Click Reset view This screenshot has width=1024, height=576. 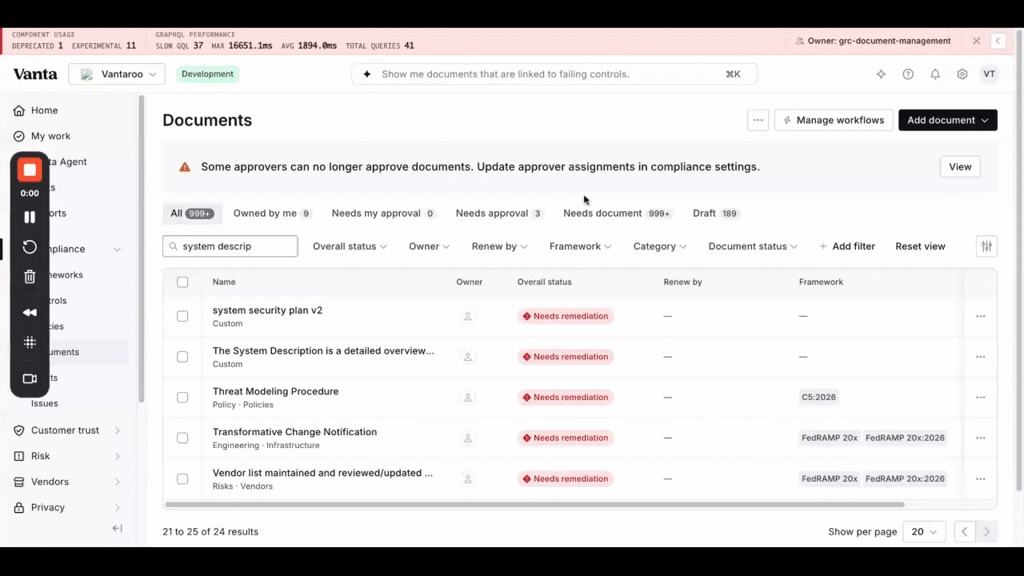pos(920,246)
